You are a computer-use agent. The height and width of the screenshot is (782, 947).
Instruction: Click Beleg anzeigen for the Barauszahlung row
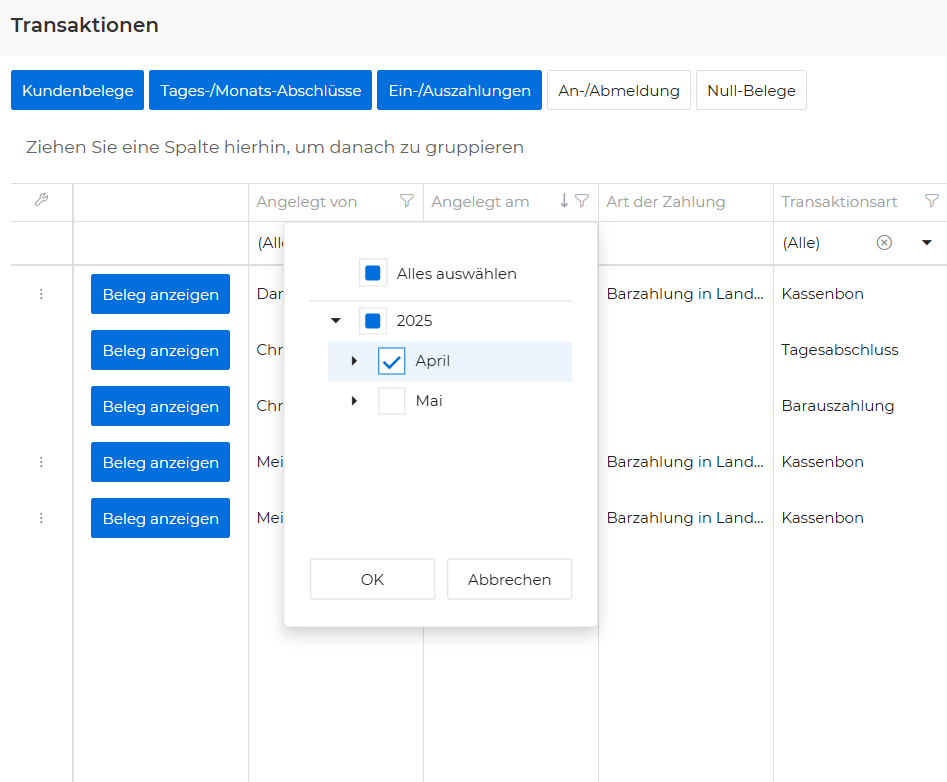[x=161, y=406]
